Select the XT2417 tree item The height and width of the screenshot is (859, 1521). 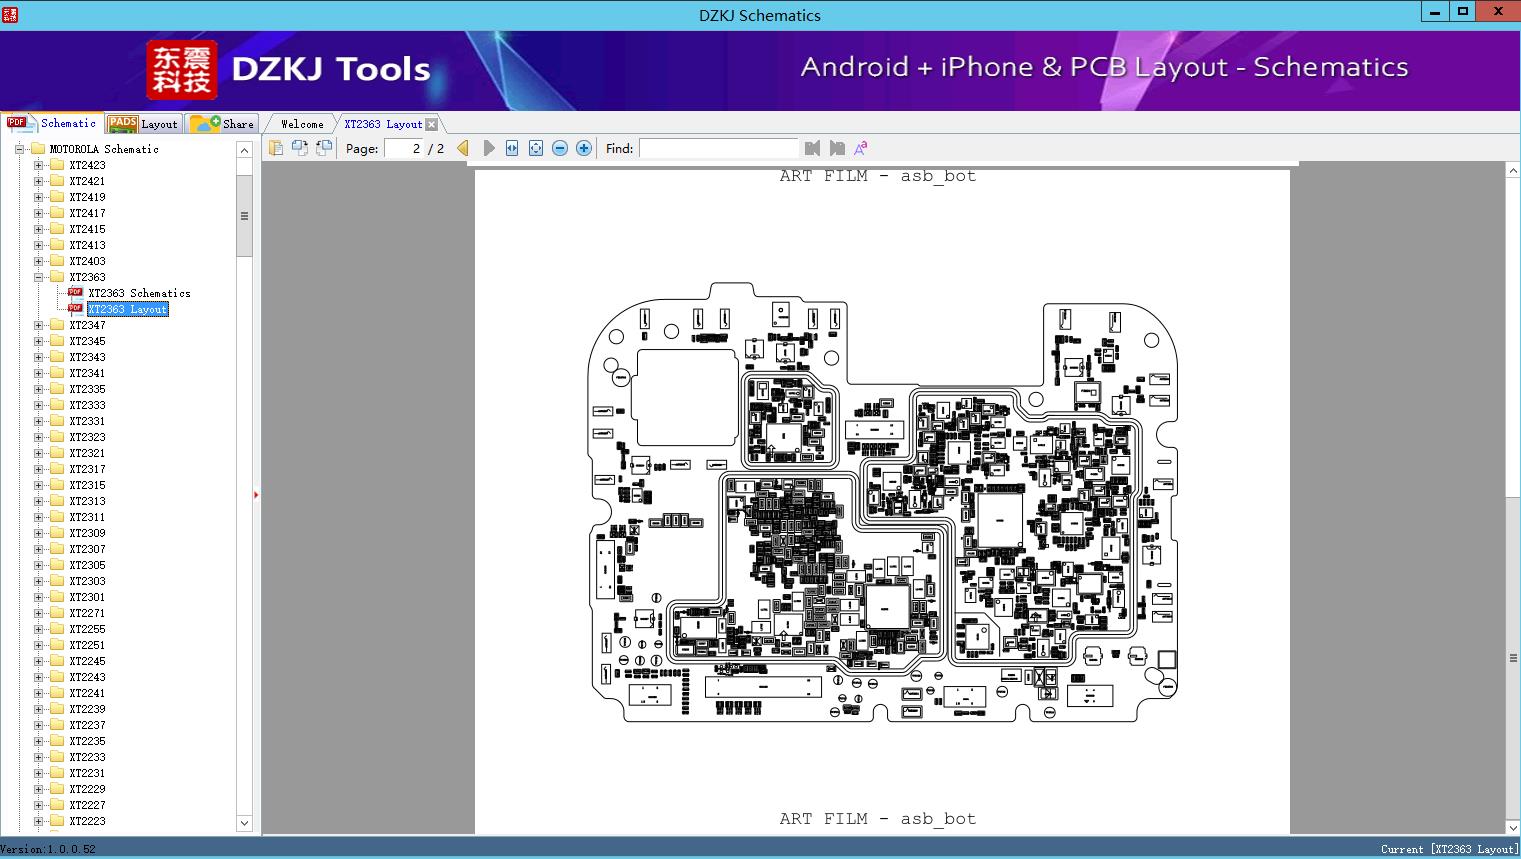click(87, 213)
